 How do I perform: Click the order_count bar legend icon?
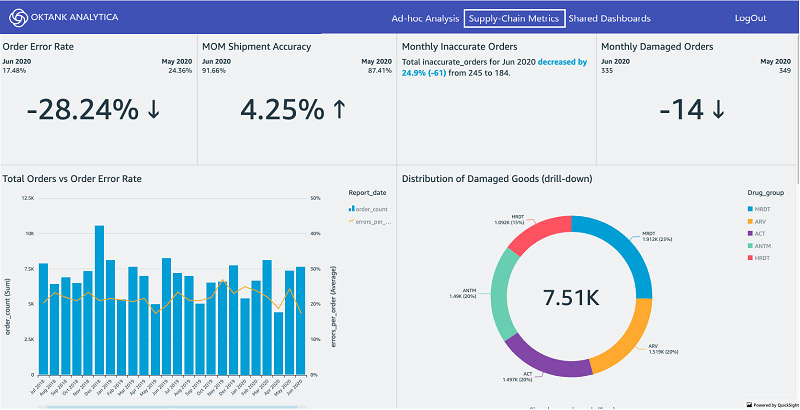(351, 209)
